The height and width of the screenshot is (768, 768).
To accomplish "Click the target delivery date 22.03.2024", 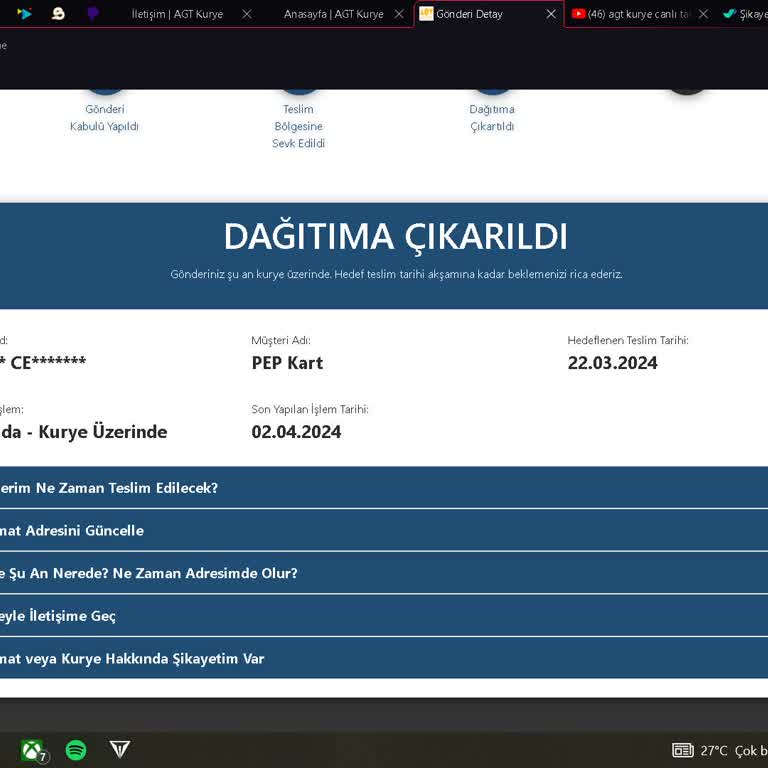I will (x=612, y=363).
